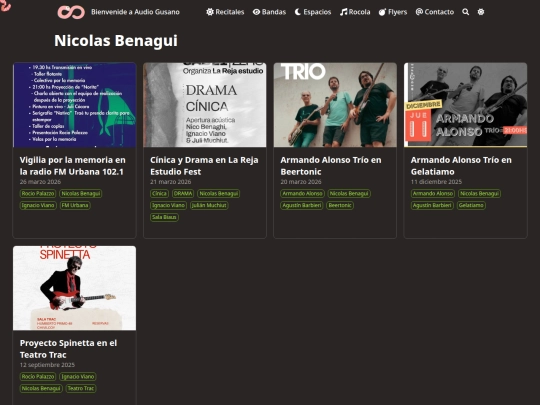
Task: Click the pink worm icon at corner
Action: click(x=6, y=5)
